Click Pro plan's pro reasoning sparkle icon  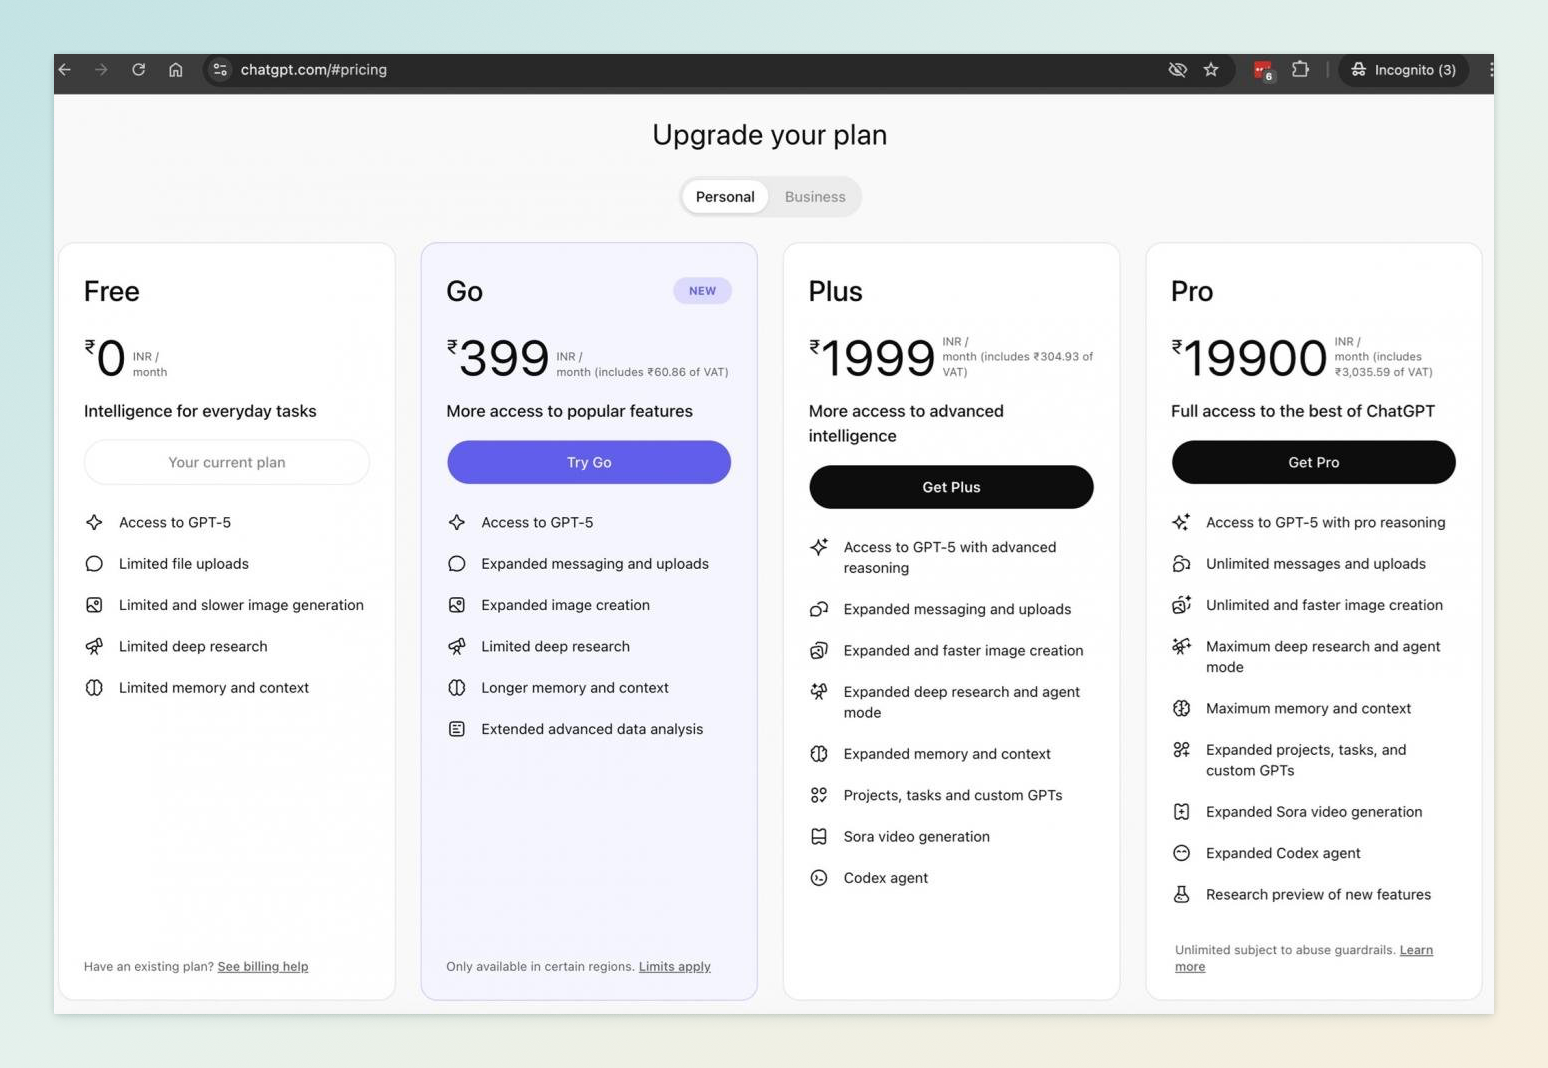pos(1181,522)
